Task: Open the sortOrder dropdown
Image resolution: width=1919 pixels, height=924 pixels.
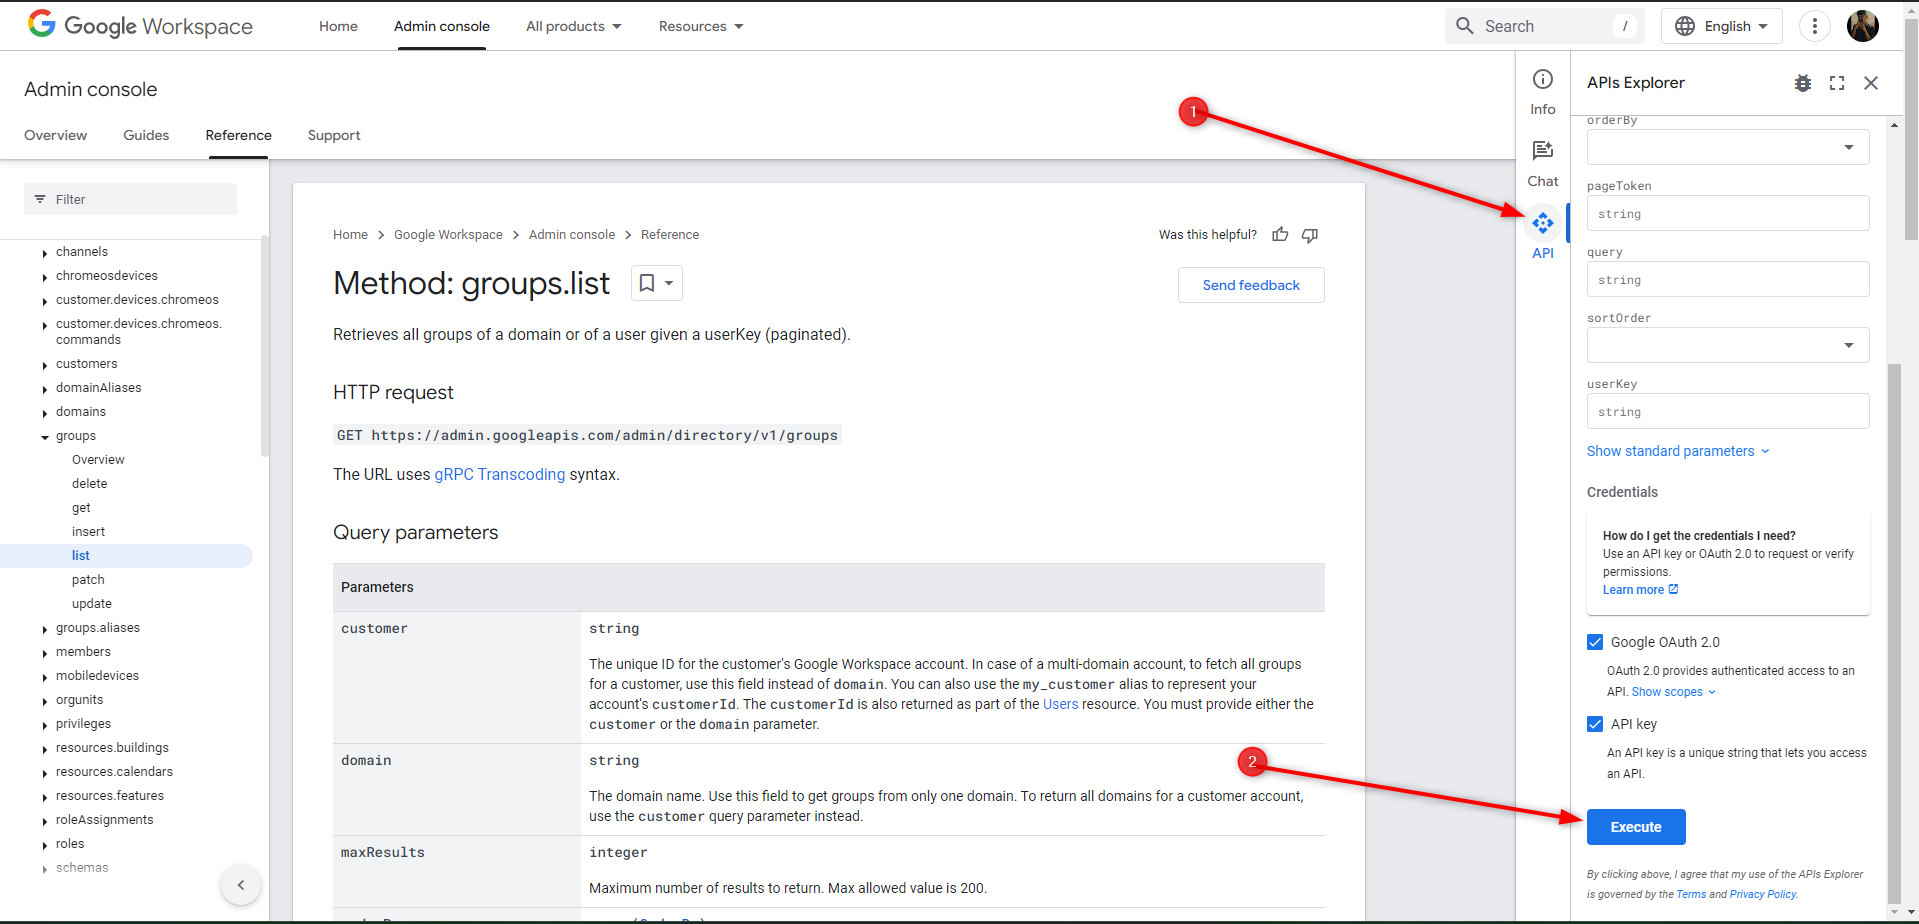Action: (1728, 345)
